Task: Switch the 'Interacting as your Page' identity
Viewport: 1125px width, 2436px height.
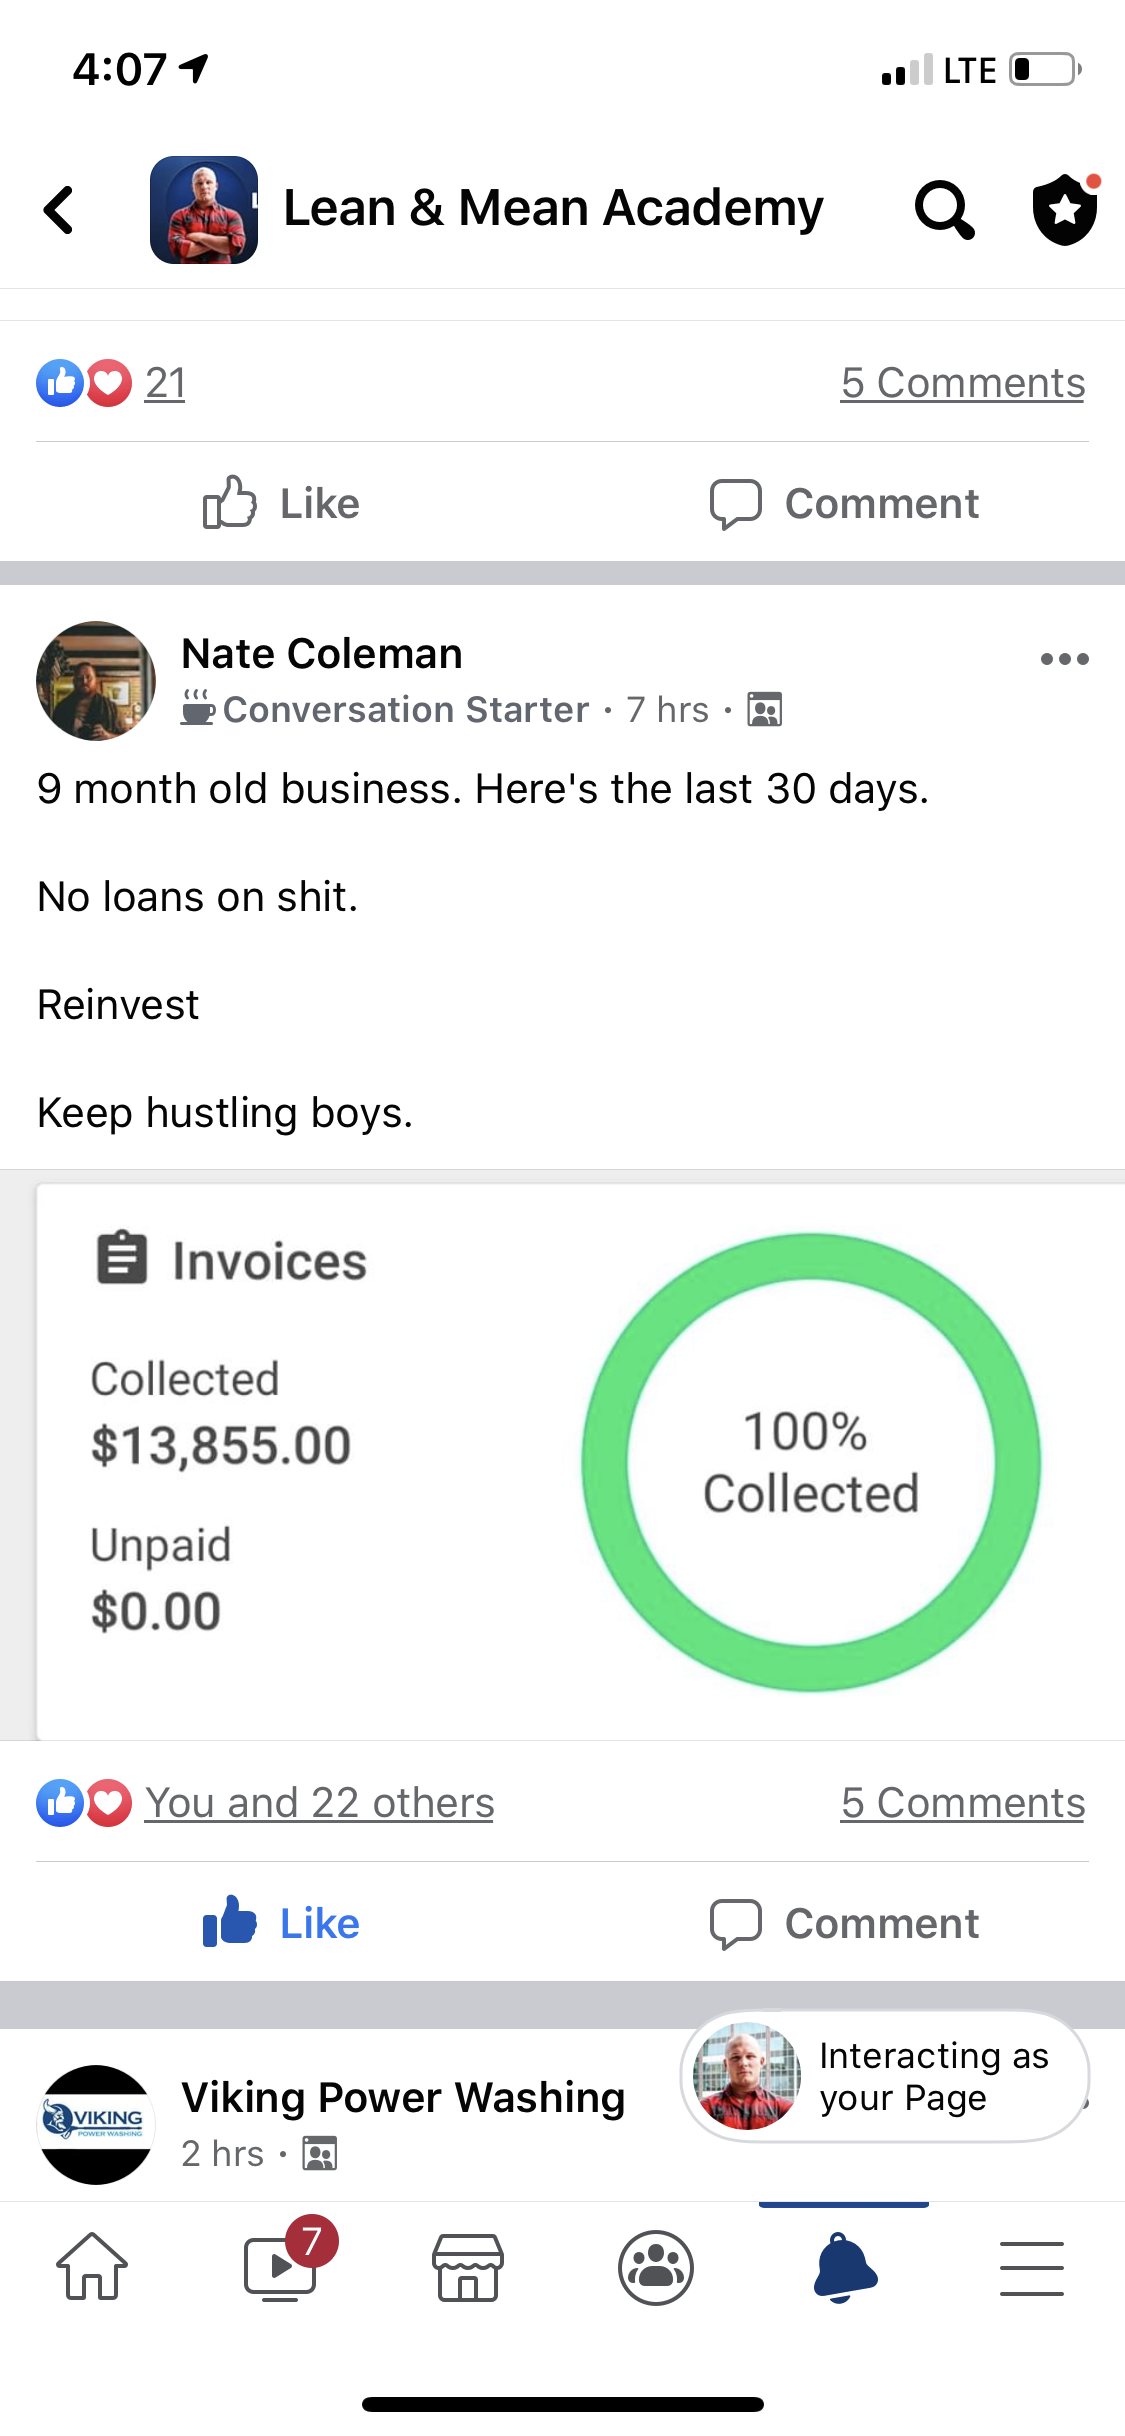Action: coord(884,2076)
